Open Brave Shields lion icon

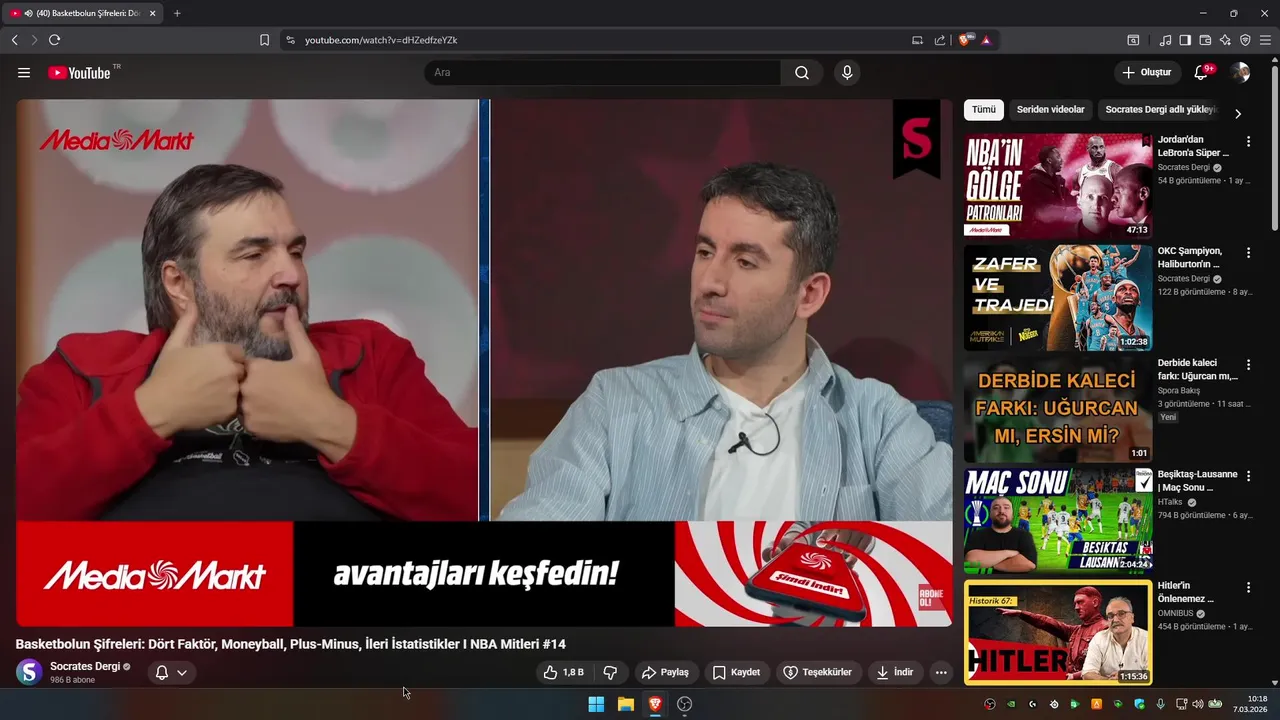click(x=965, y=40)
